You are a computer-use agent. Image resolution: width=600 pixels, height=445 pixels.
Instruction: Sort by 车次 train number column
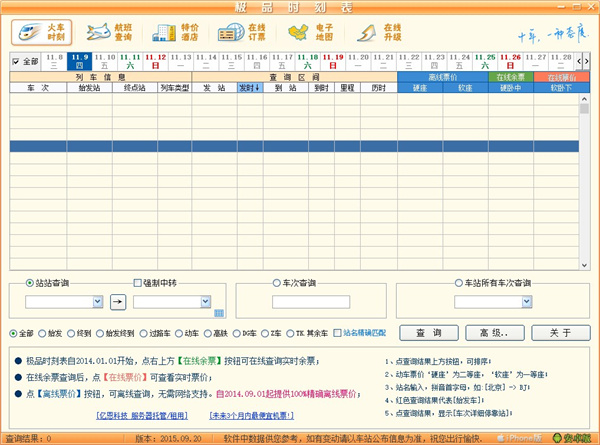[38, 88]
